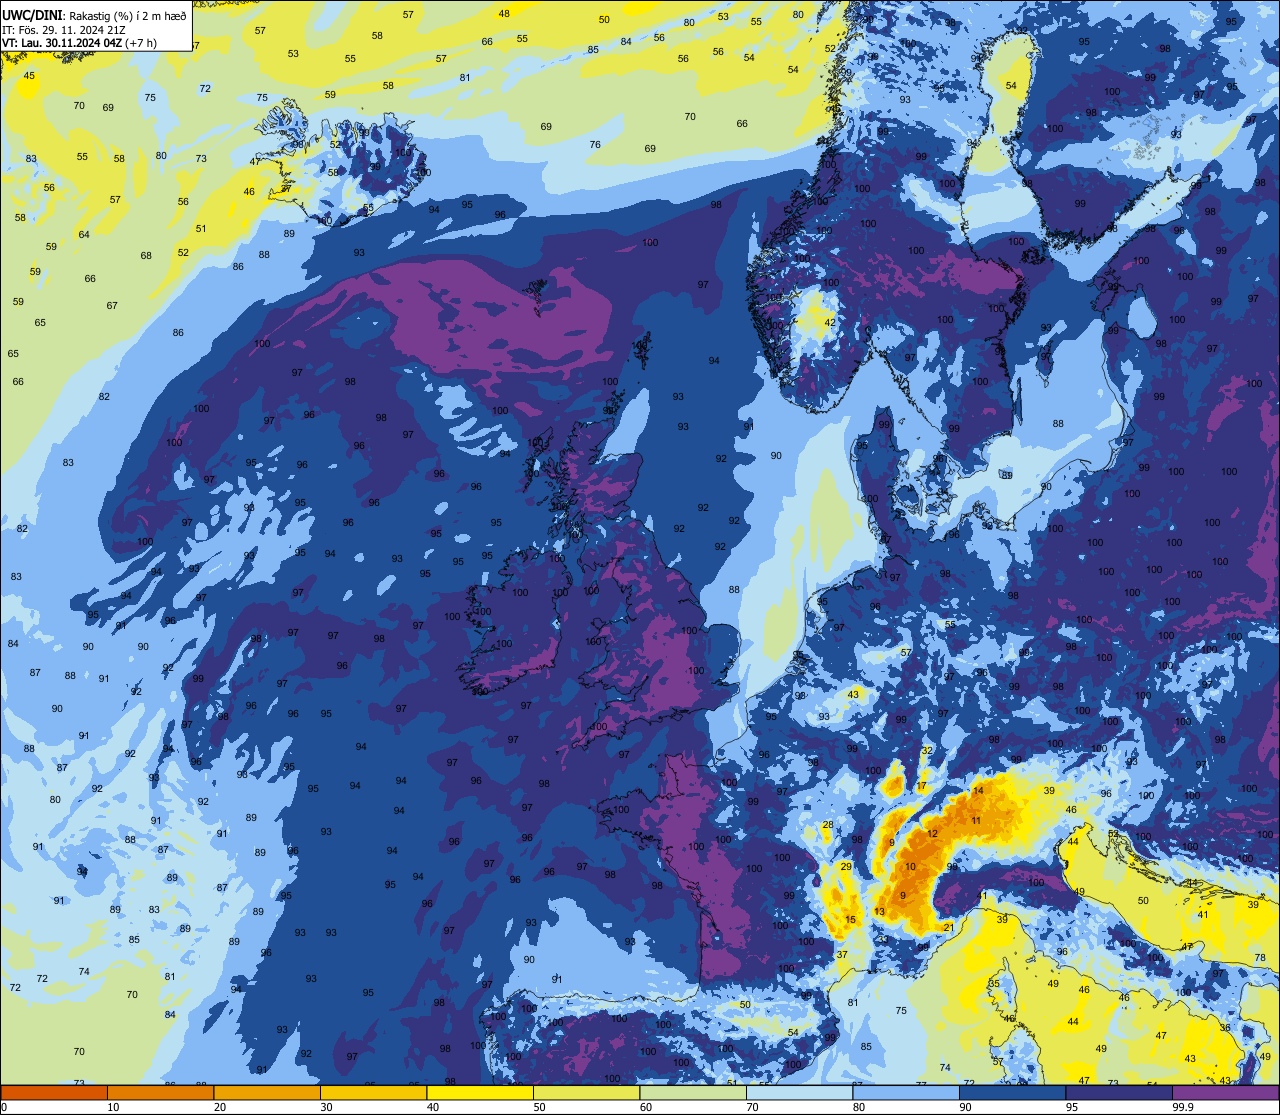Click the '33' humidity value near the Riviera
This screenshot has height=1115, width=1280.
(883, 939)
